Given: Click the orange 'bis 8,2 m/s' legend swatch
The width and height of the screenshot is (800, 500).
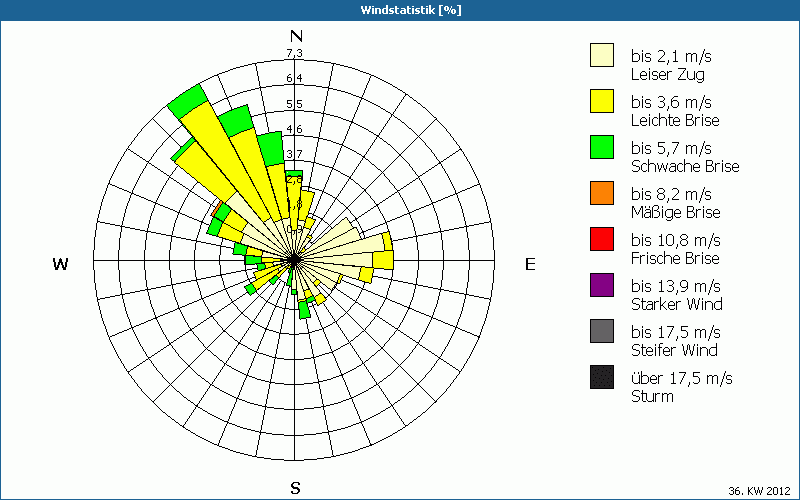Looking at the screenshot, I should click(x=602, y=193).
